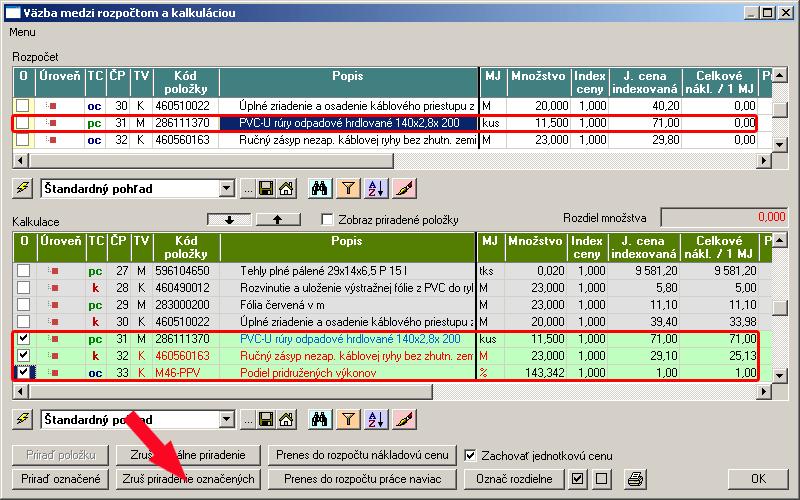The width and height of the screenshot is (800, 500).
Task: Tick the checkbox for Rozpočet row 30 Úplné zriadenie
Action: tap(22, 106)
